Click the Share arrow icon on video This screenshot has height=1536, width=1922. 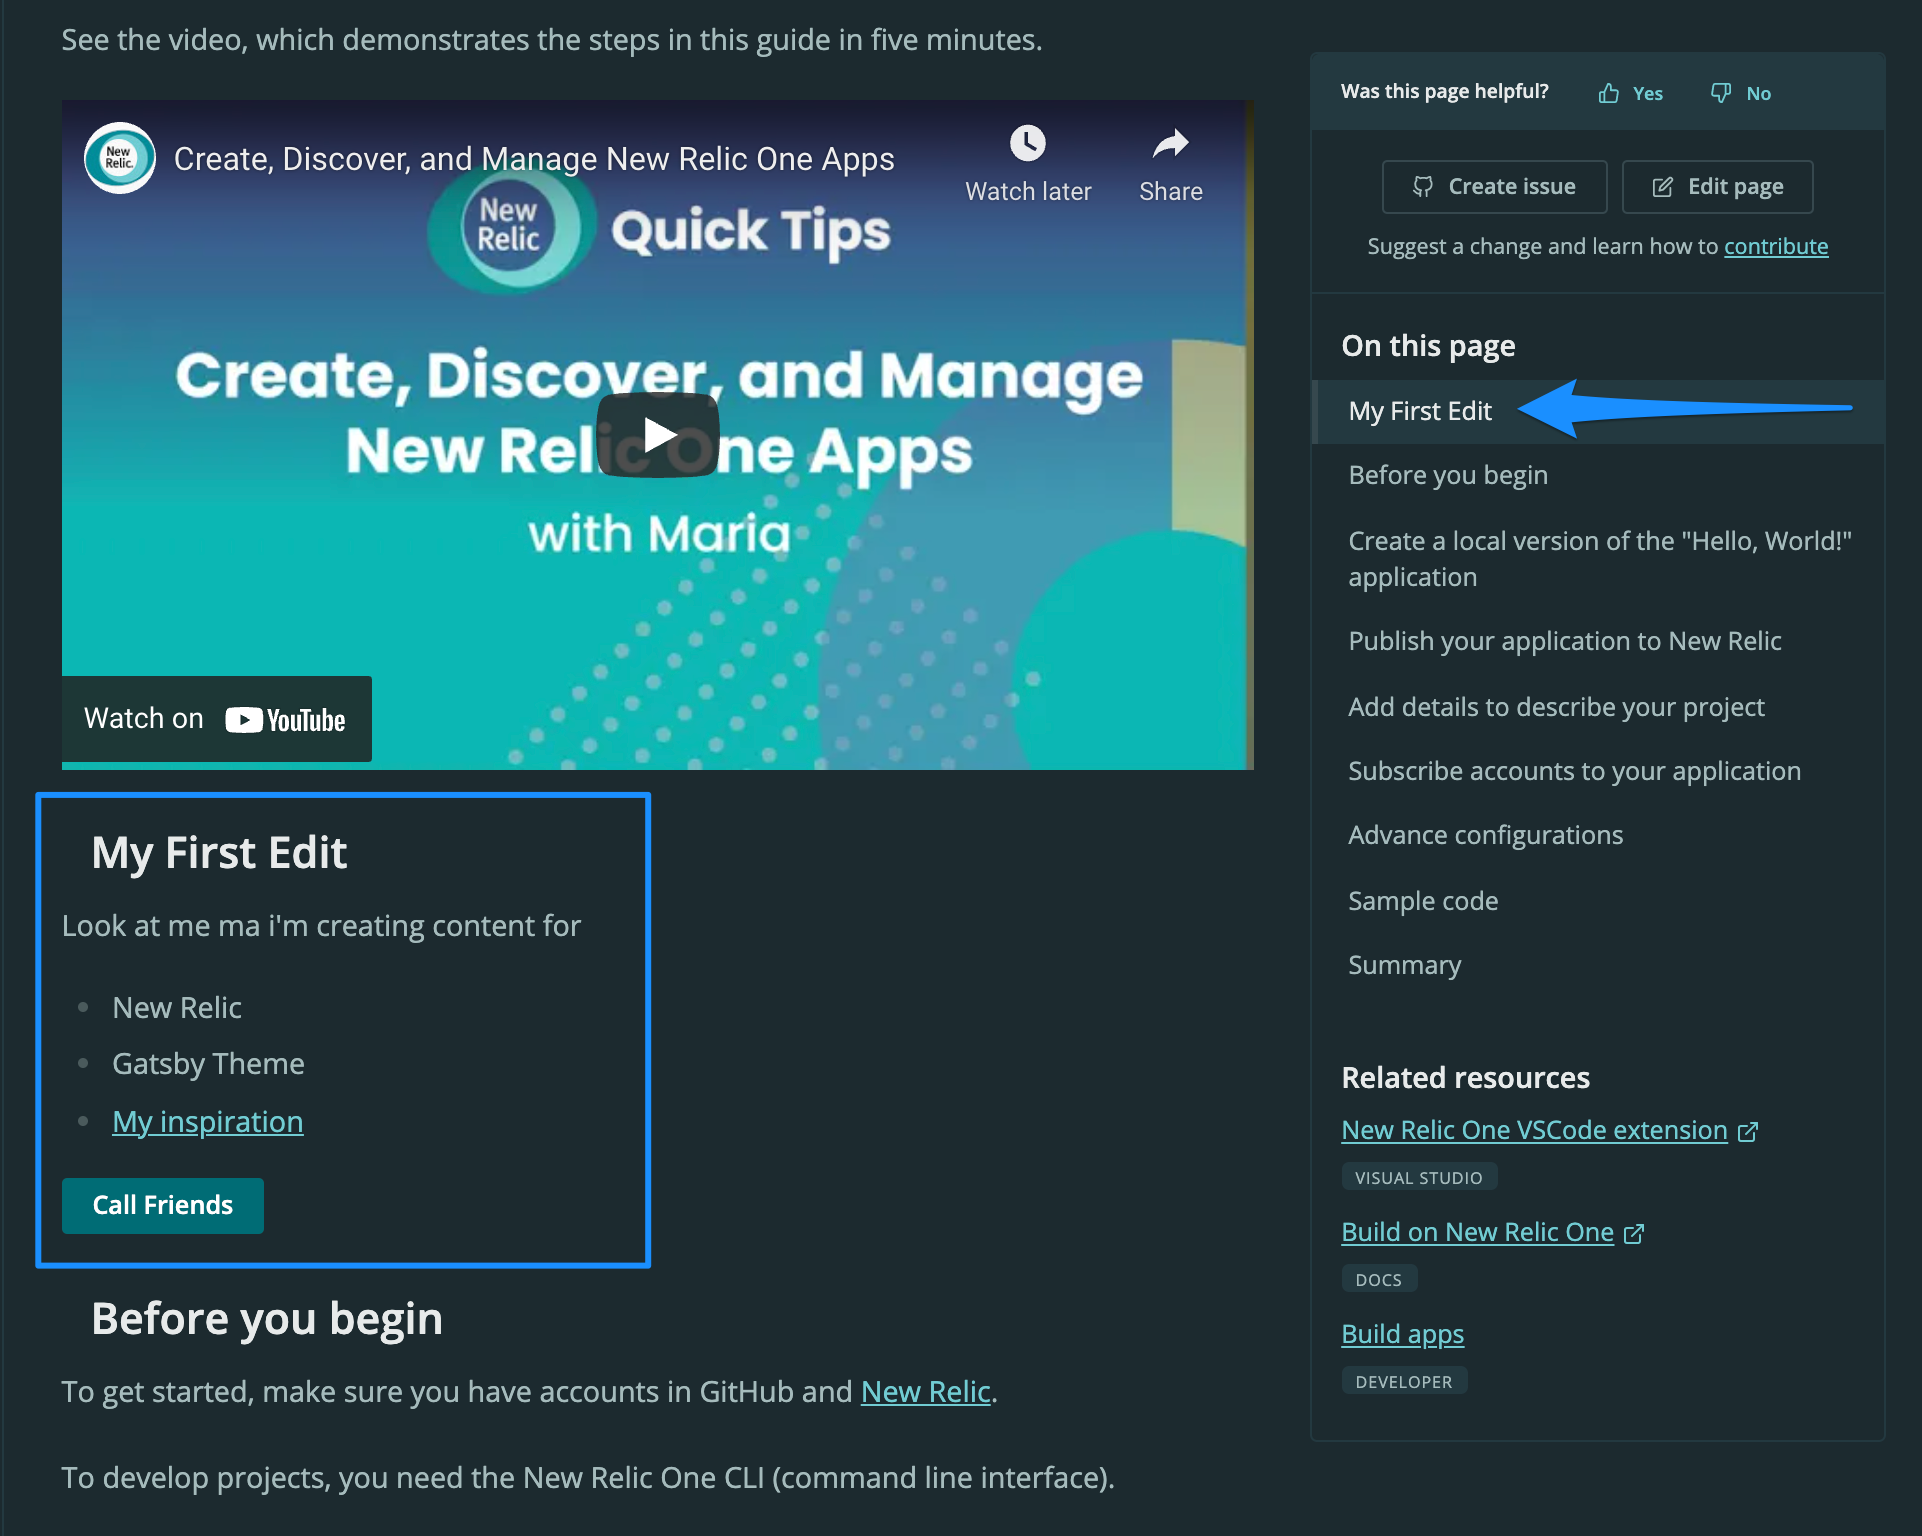pos(1170,144)
